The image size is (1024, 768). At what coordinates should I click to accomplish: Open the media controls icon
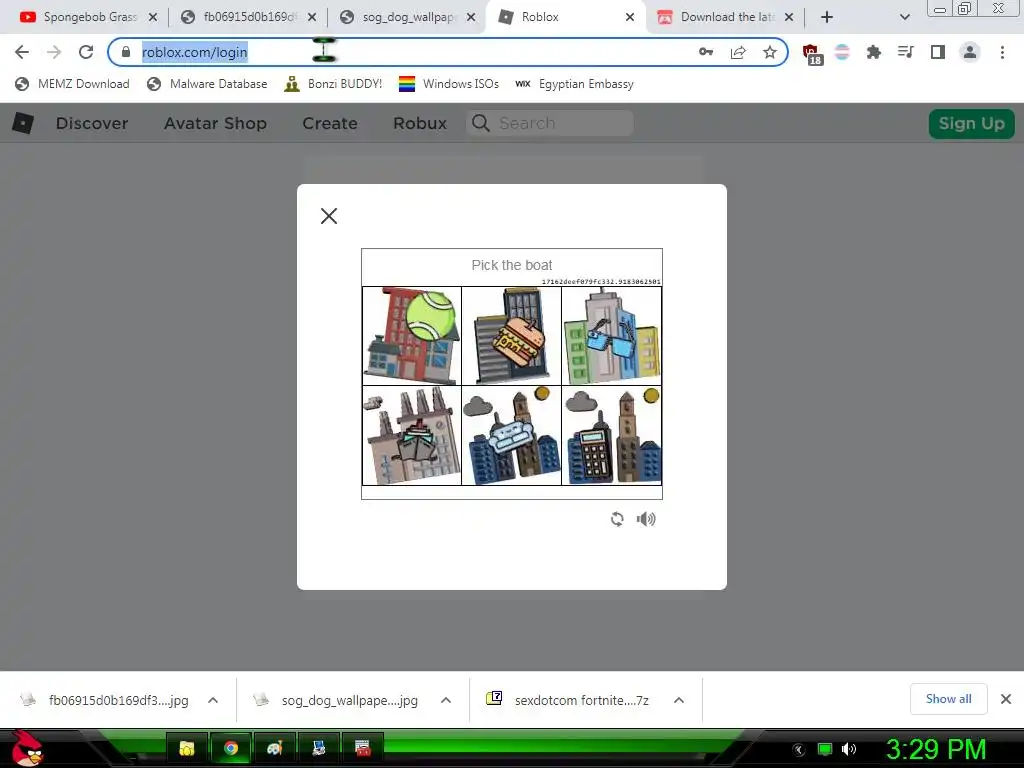[x=906, y=52]
